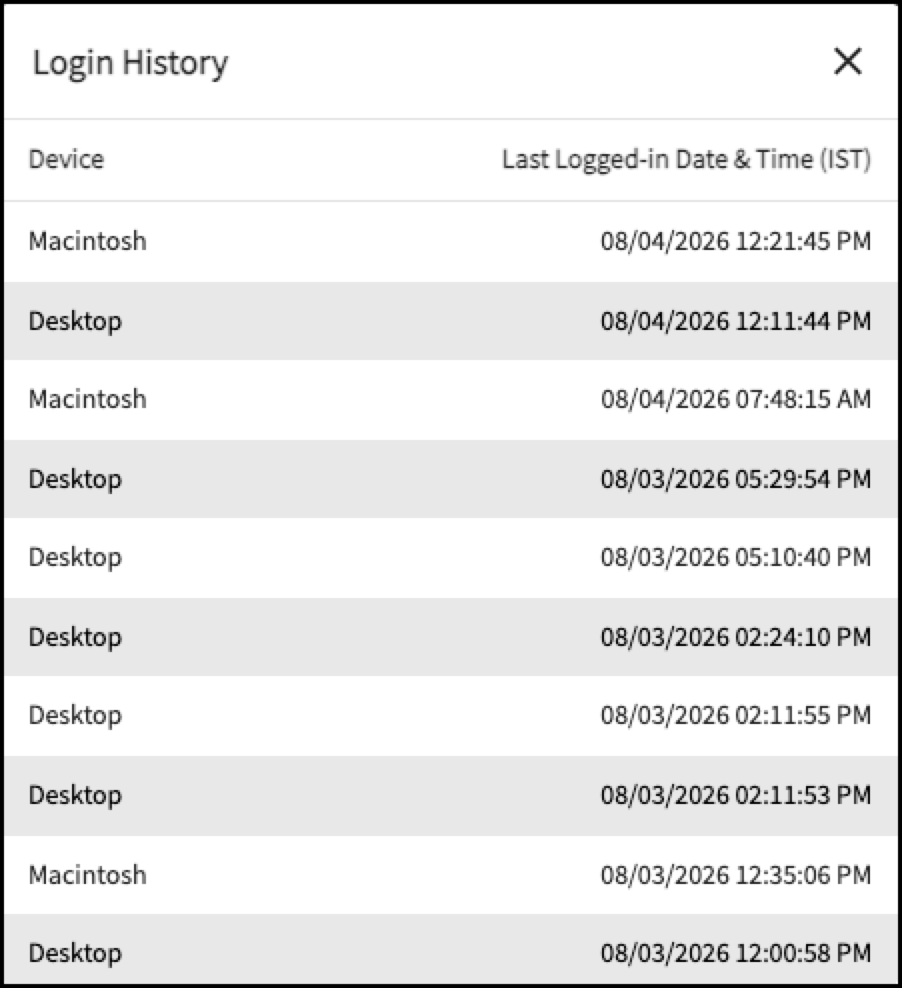This screenshot has width=902, height=988.
Task: Choose Desktop entry at 05:29:54 PM
Action: [451, 479]
